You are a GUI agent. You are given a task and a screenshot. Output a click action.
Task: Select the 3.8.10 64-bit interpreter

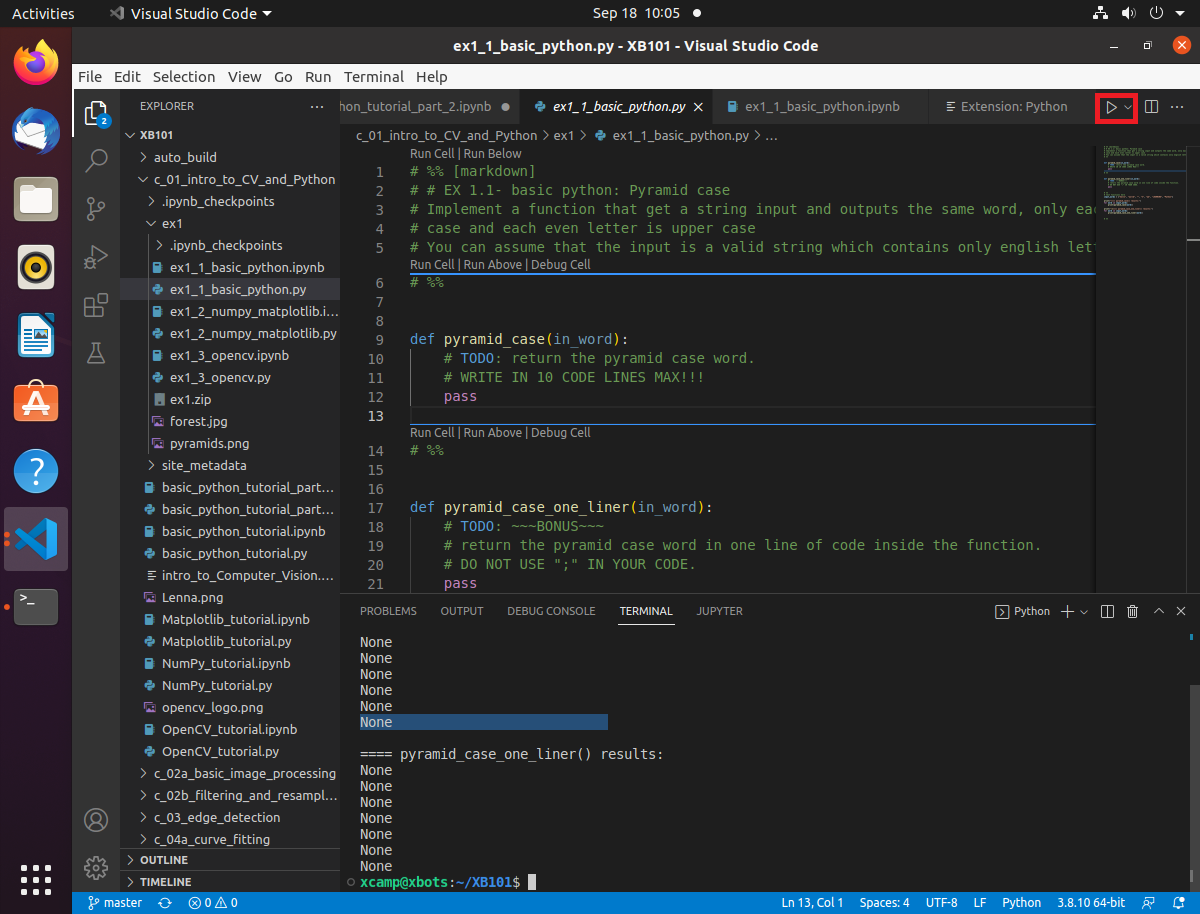point(1093,902)
